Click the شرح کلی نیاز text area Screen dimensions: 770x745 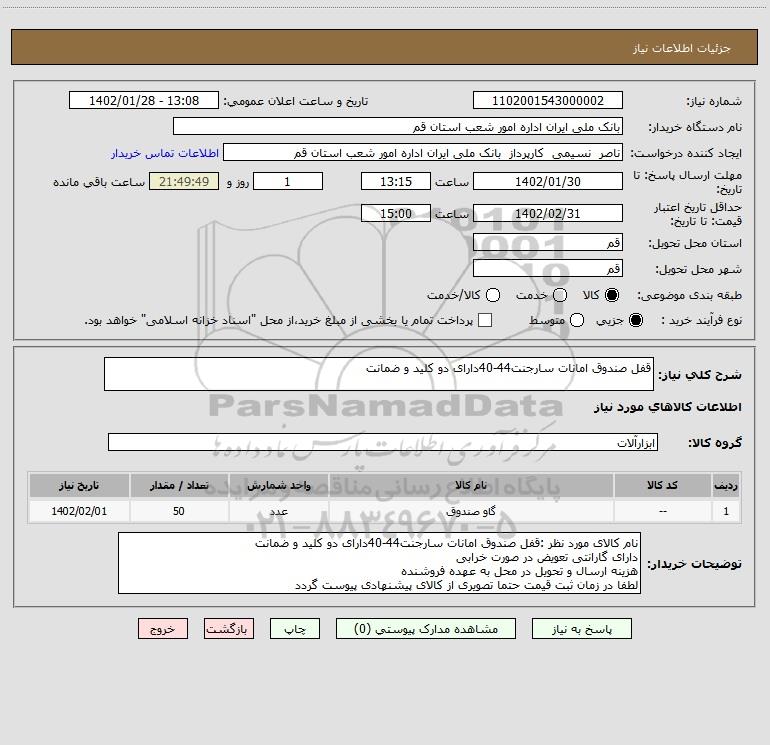379,374
